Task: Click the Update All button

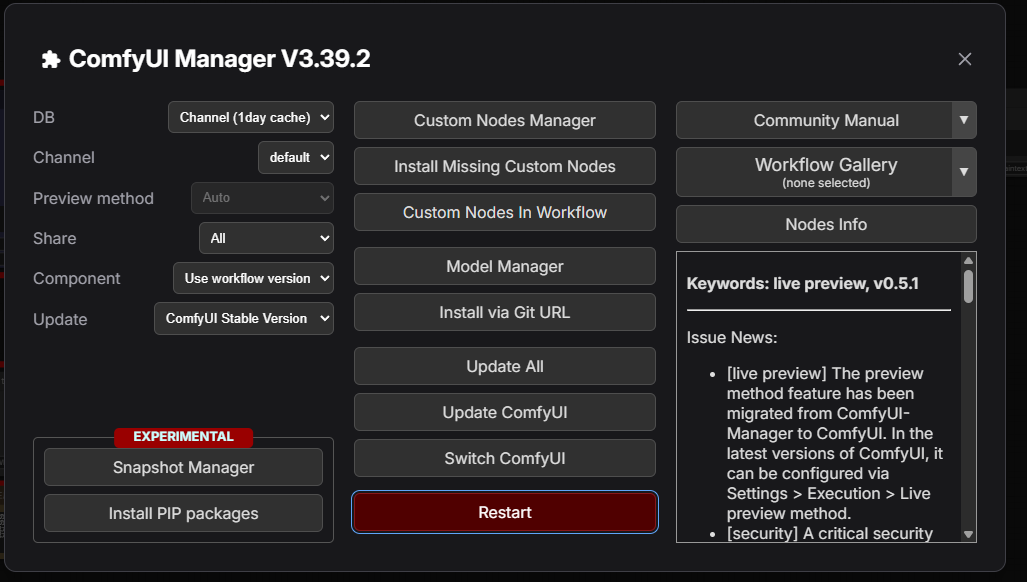Action: point(504,366)
